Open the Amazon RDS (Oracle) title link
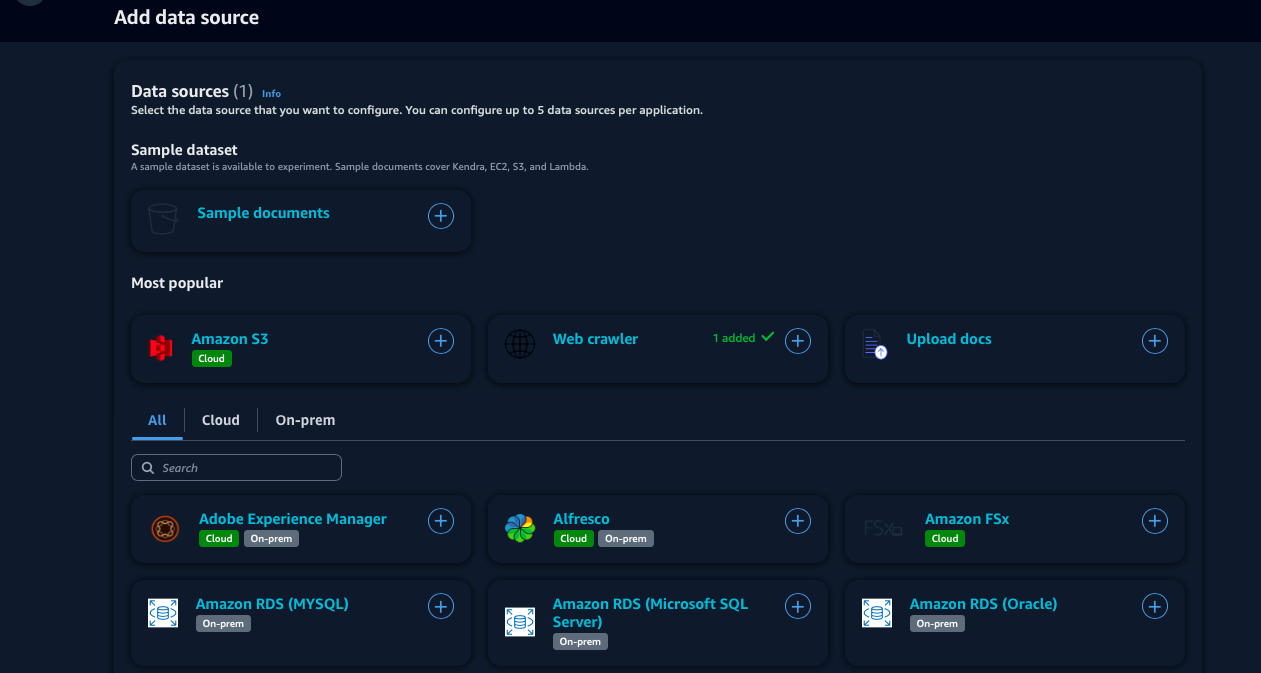This screenshot has width=1261, height=673. pos(983,604)
